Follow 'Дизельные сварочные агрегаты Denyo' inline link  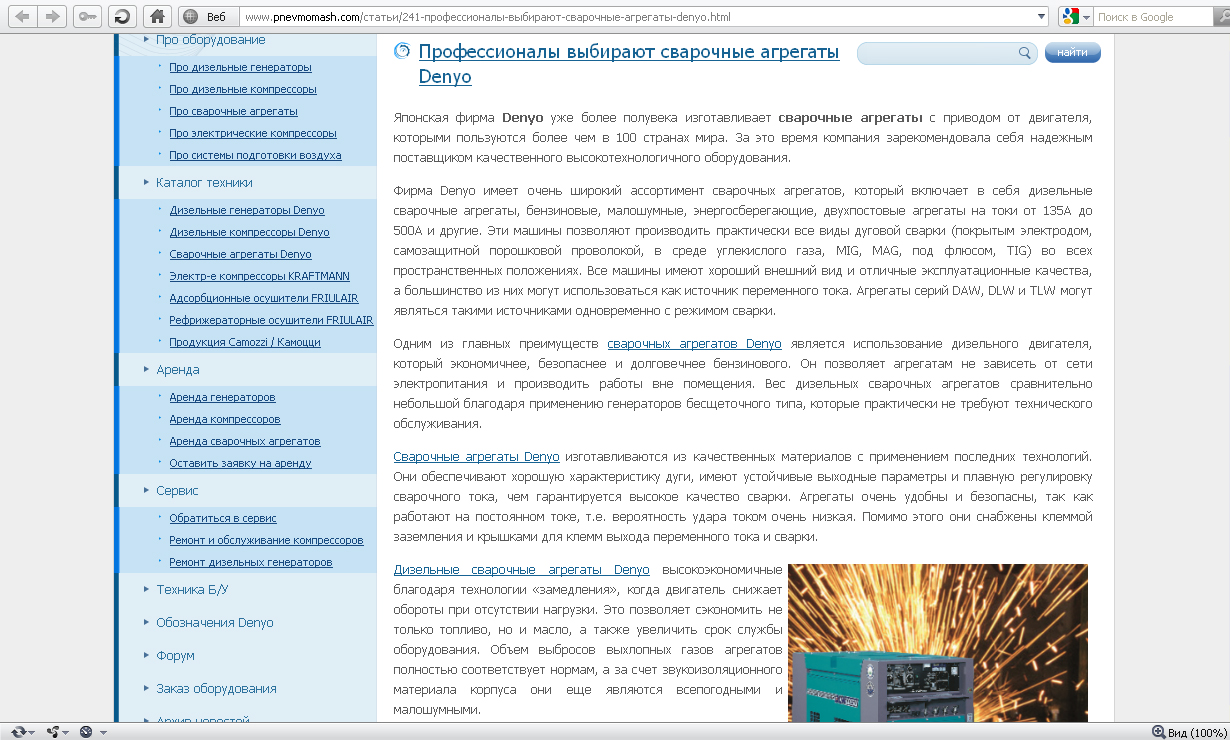pos(521,570)
